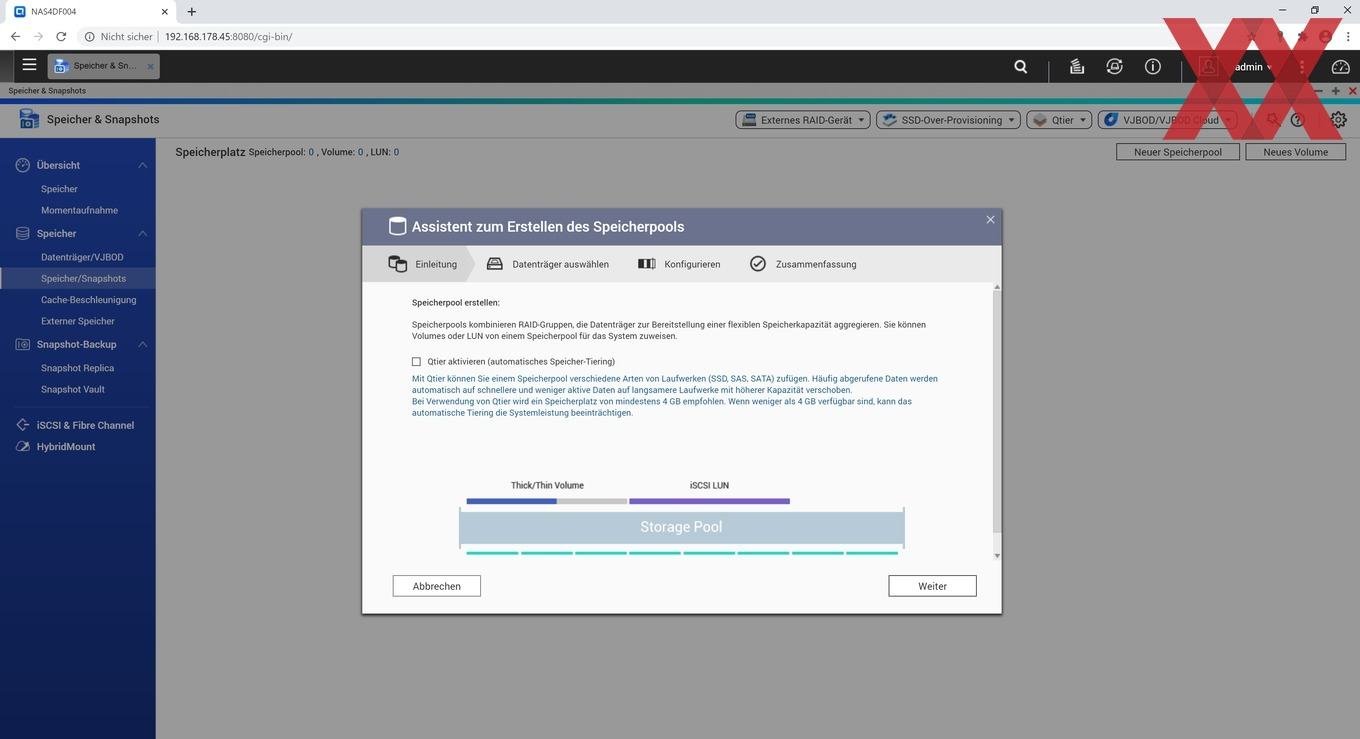1360x739 pixels.
Task: Go back in the browser
Action: 15,37
